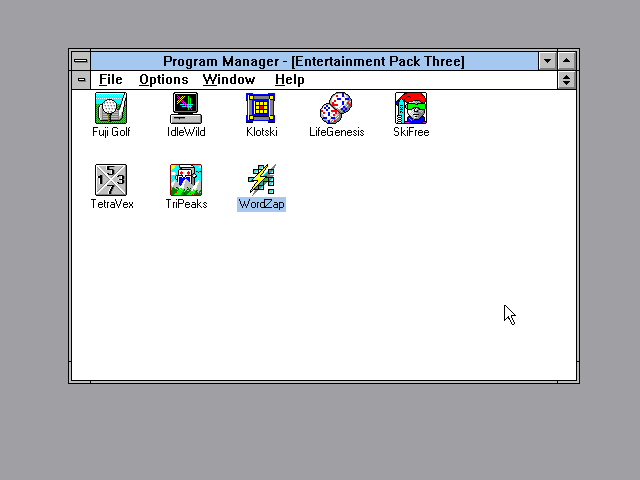Select the TetraVex number tile icon

[x=111, y=180]
